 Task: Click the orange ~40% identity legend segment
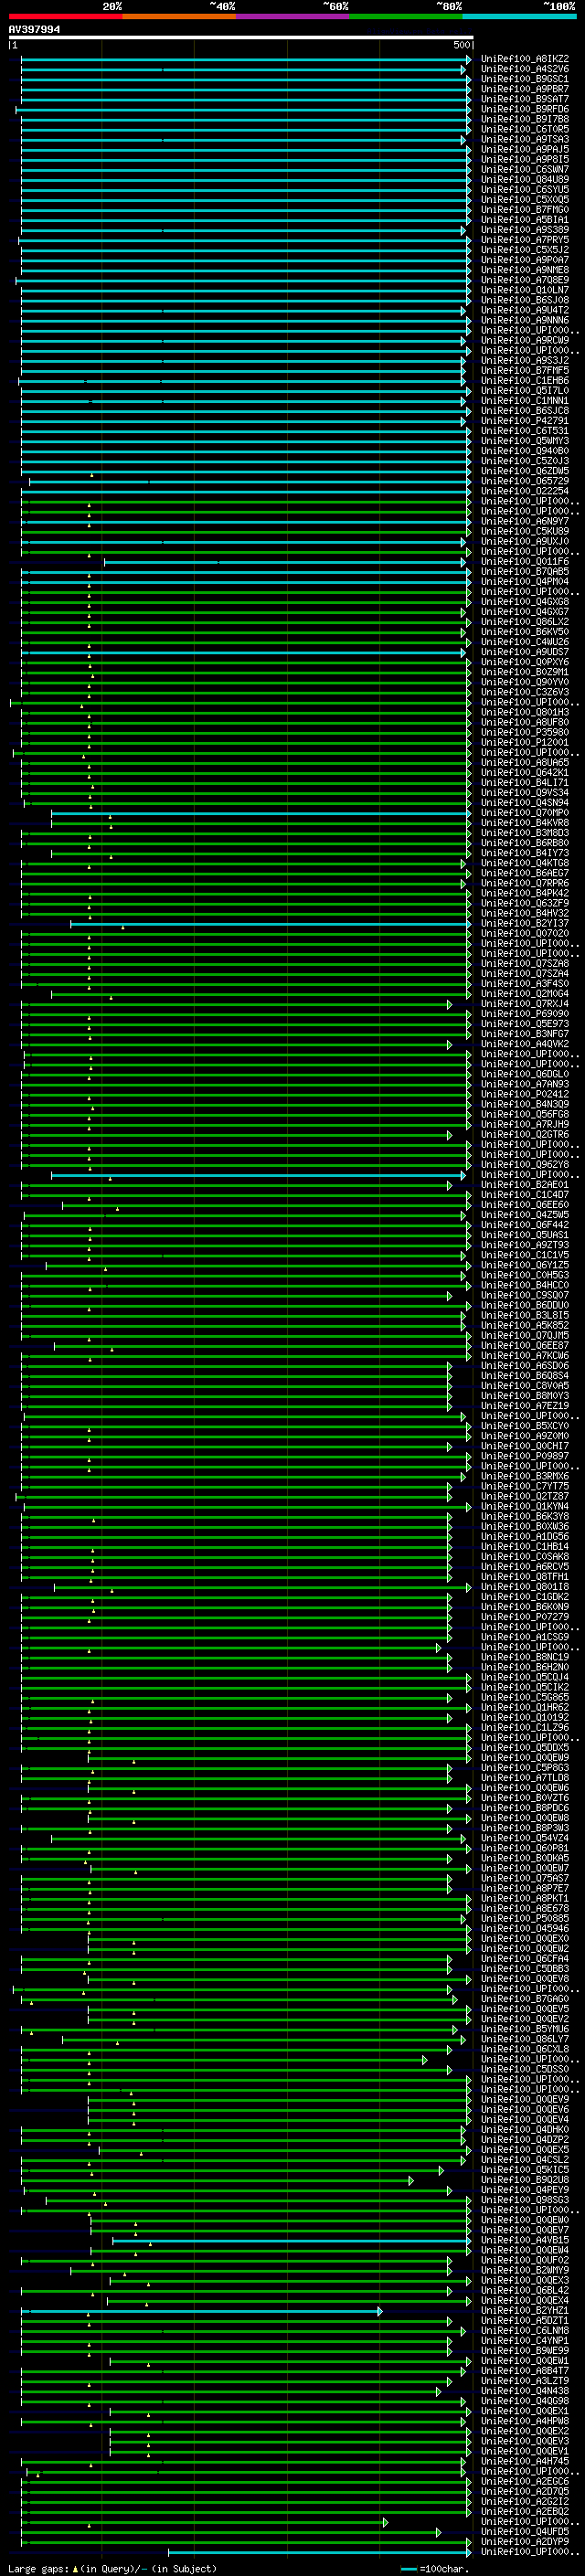179,16
